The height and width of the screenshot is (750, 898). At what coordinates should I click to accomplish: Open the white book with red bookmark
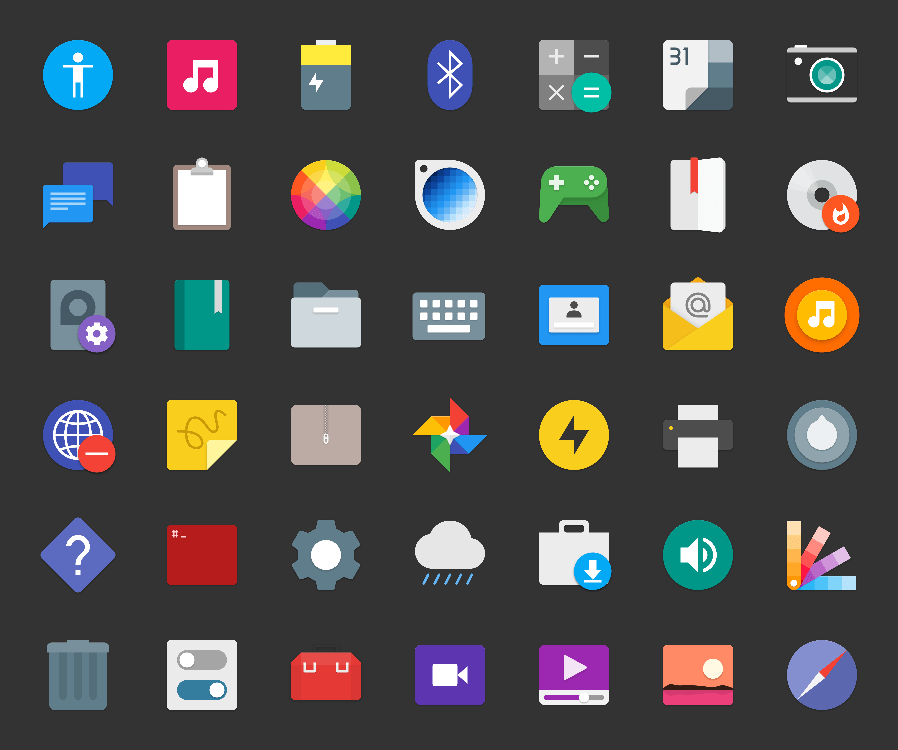tap(698, 195)
